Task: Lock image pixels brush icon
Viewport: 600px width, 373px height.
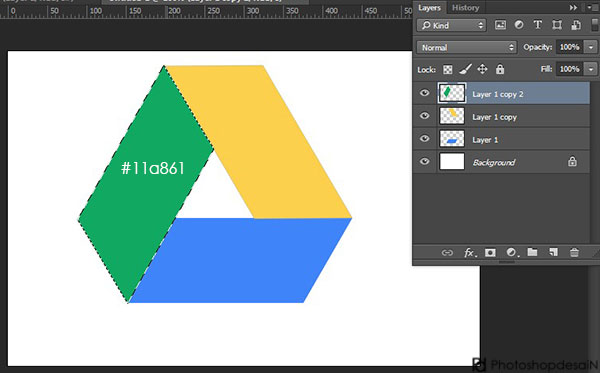Action: click(x=465, y=69)
